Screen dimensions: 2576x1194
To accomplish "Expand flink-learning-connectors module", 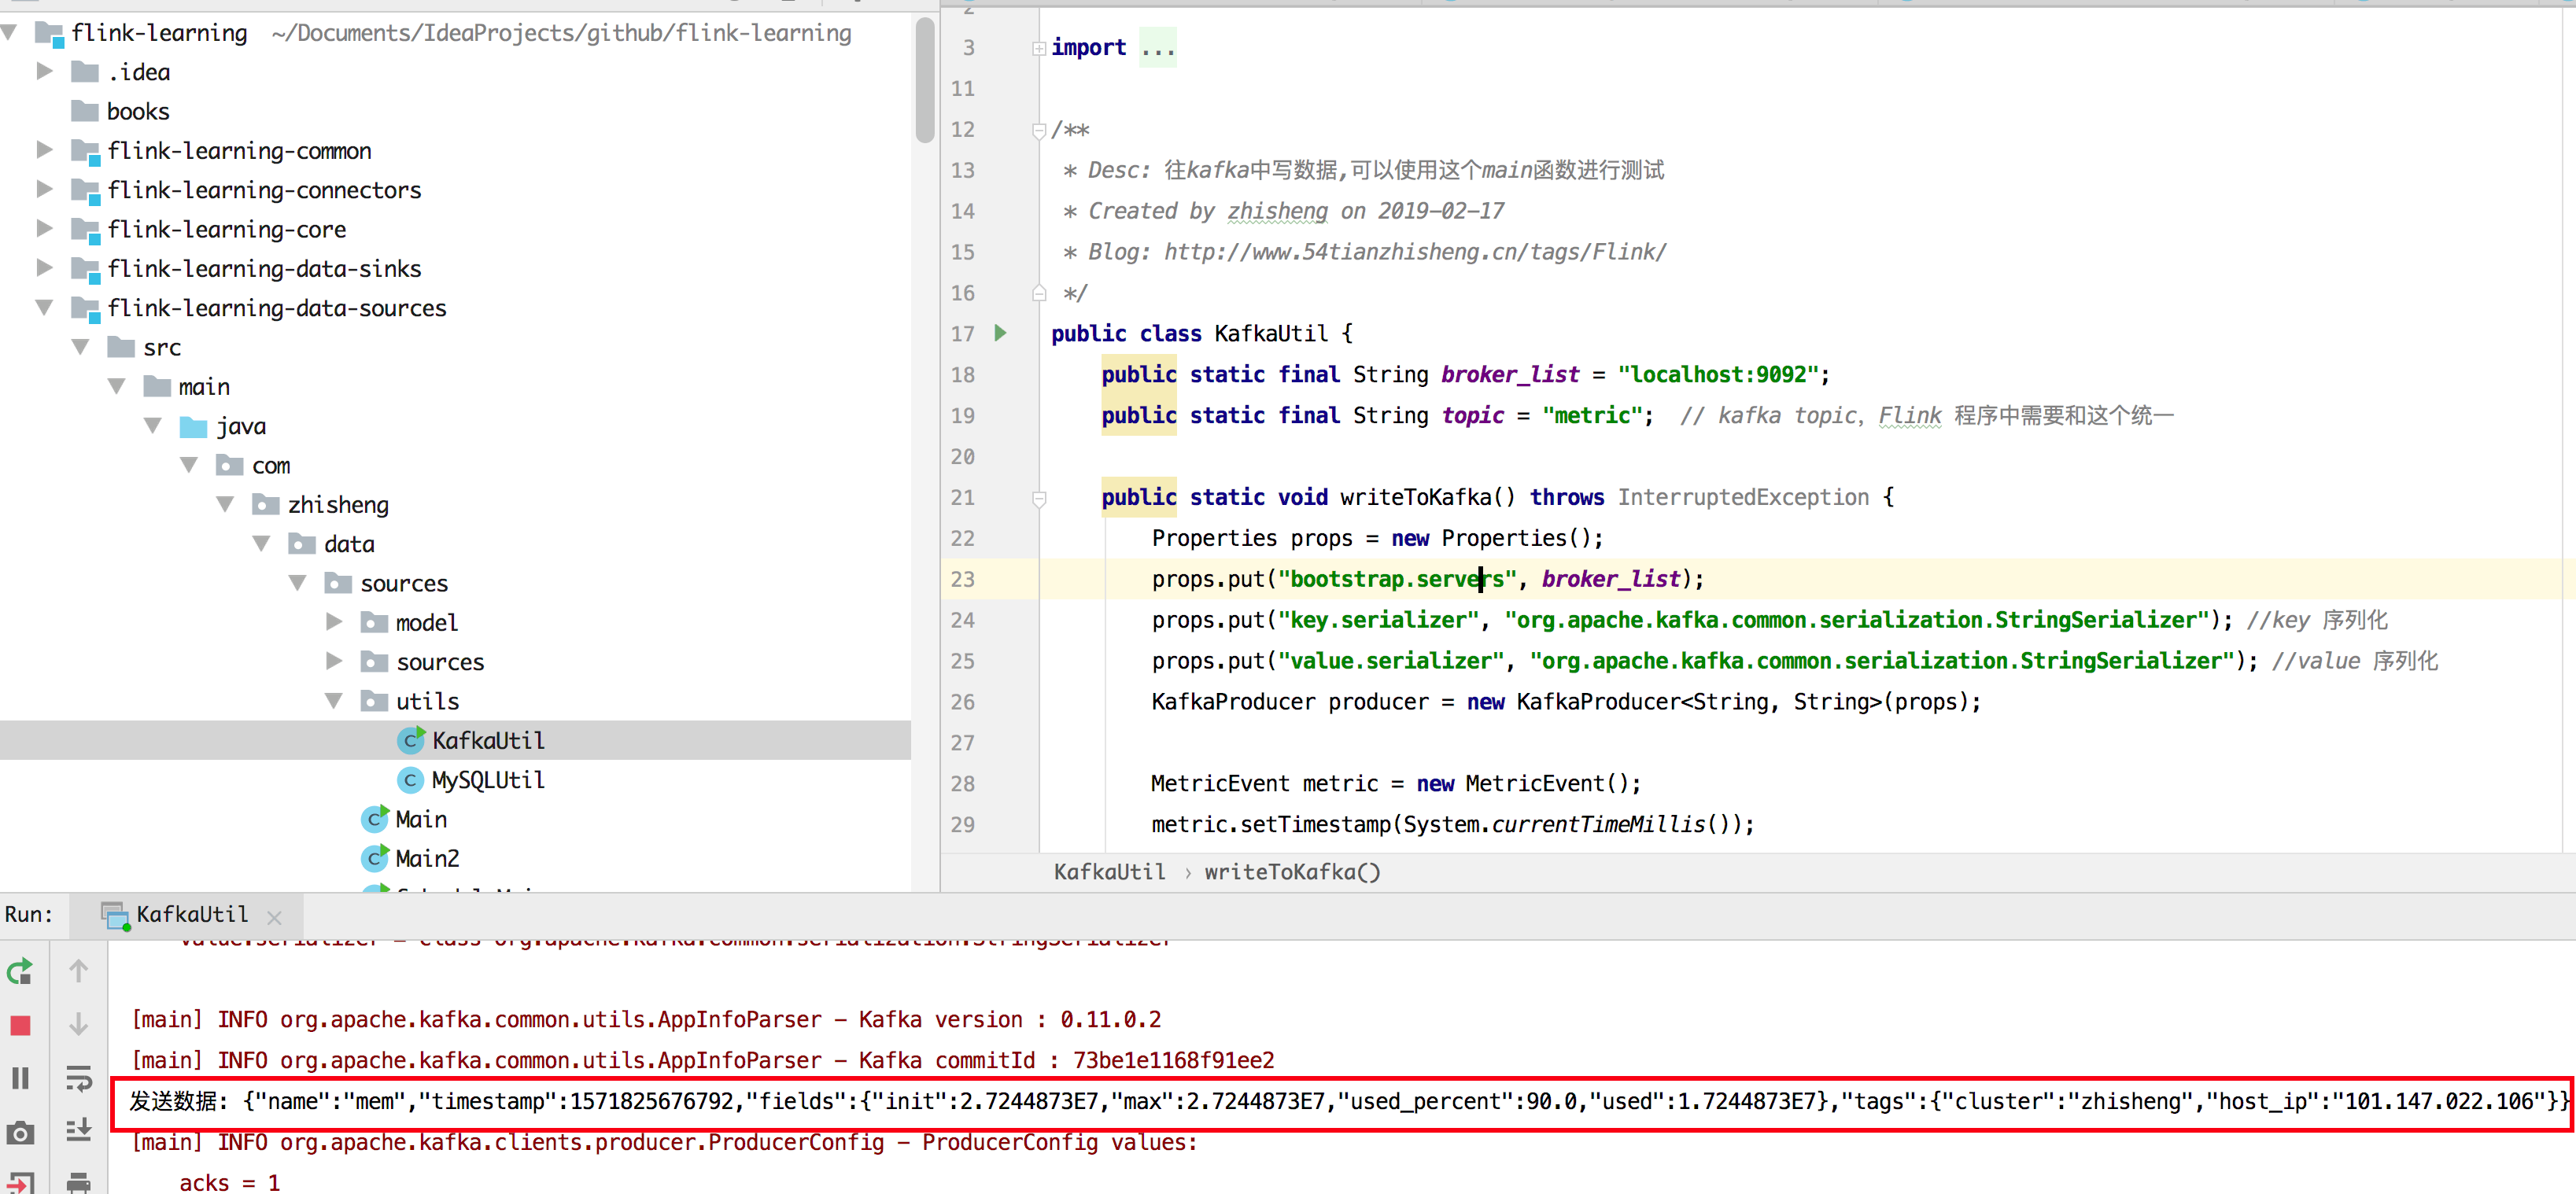I will click(44, 189).
